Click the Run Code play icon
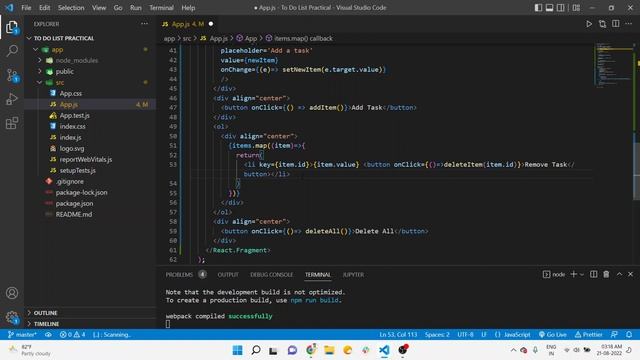 (589, 24)
